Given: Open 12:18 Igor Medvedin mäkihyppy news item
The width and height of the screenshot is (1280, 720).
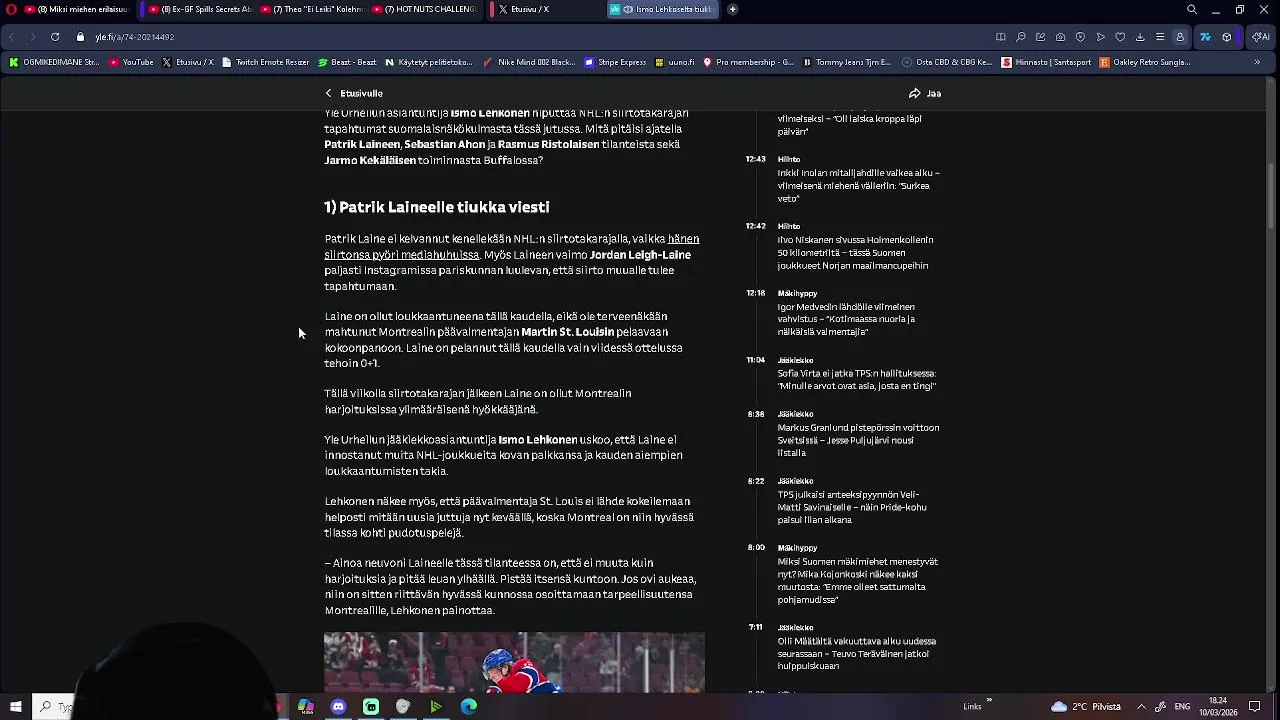Looking at the screenshot, I should point(846,319).
